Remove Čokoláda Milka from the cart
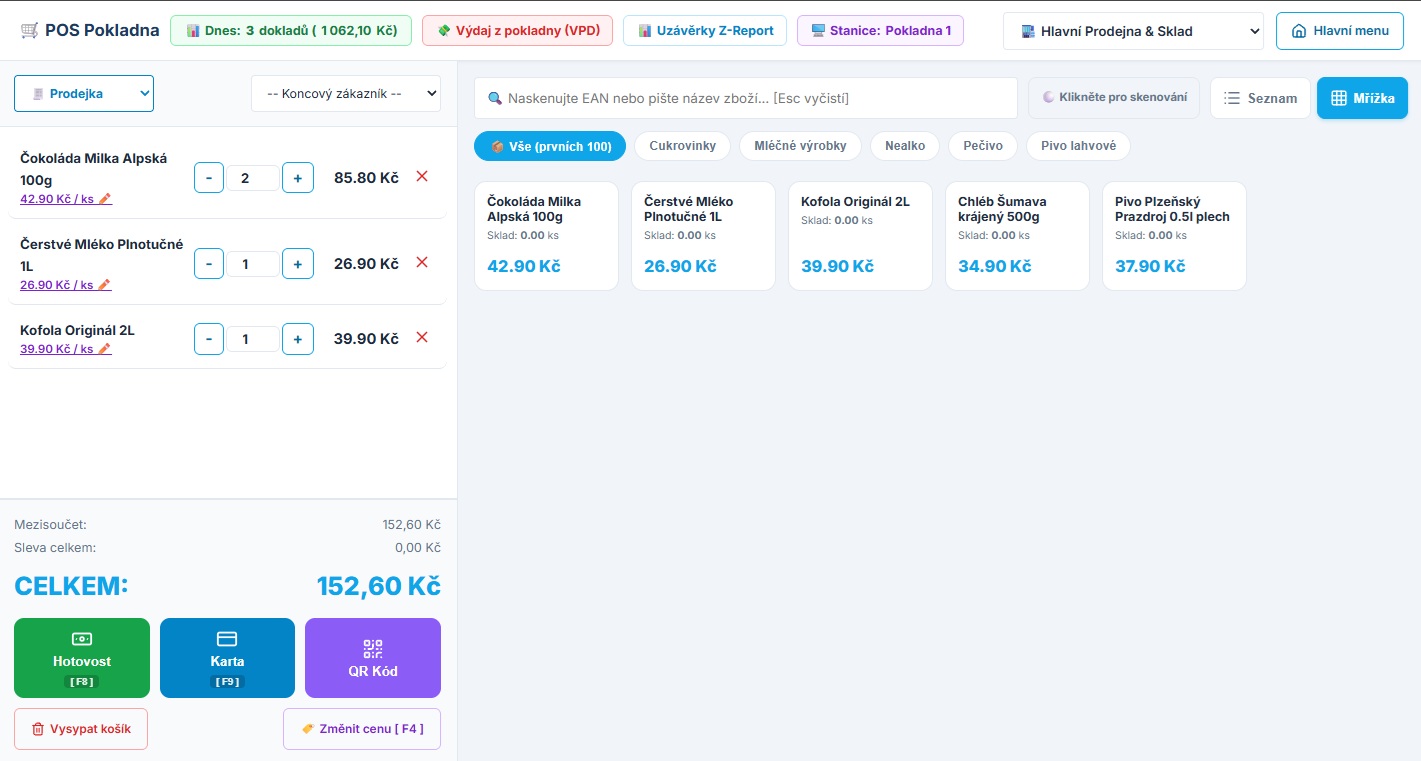The image size is (1421, 761). pos(422,177)
